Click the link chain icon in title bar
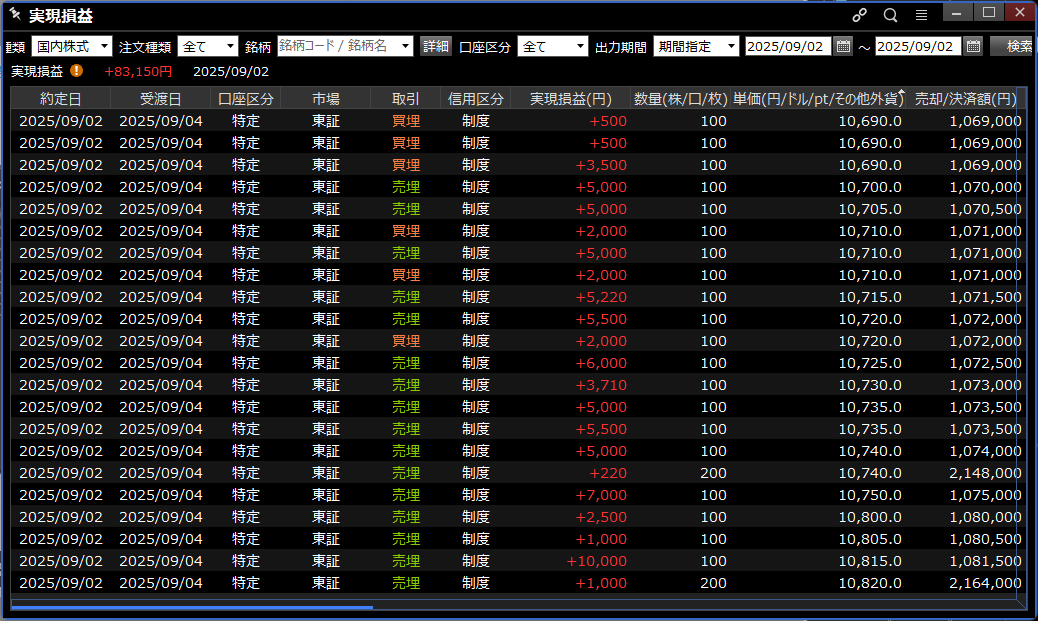 859,15
